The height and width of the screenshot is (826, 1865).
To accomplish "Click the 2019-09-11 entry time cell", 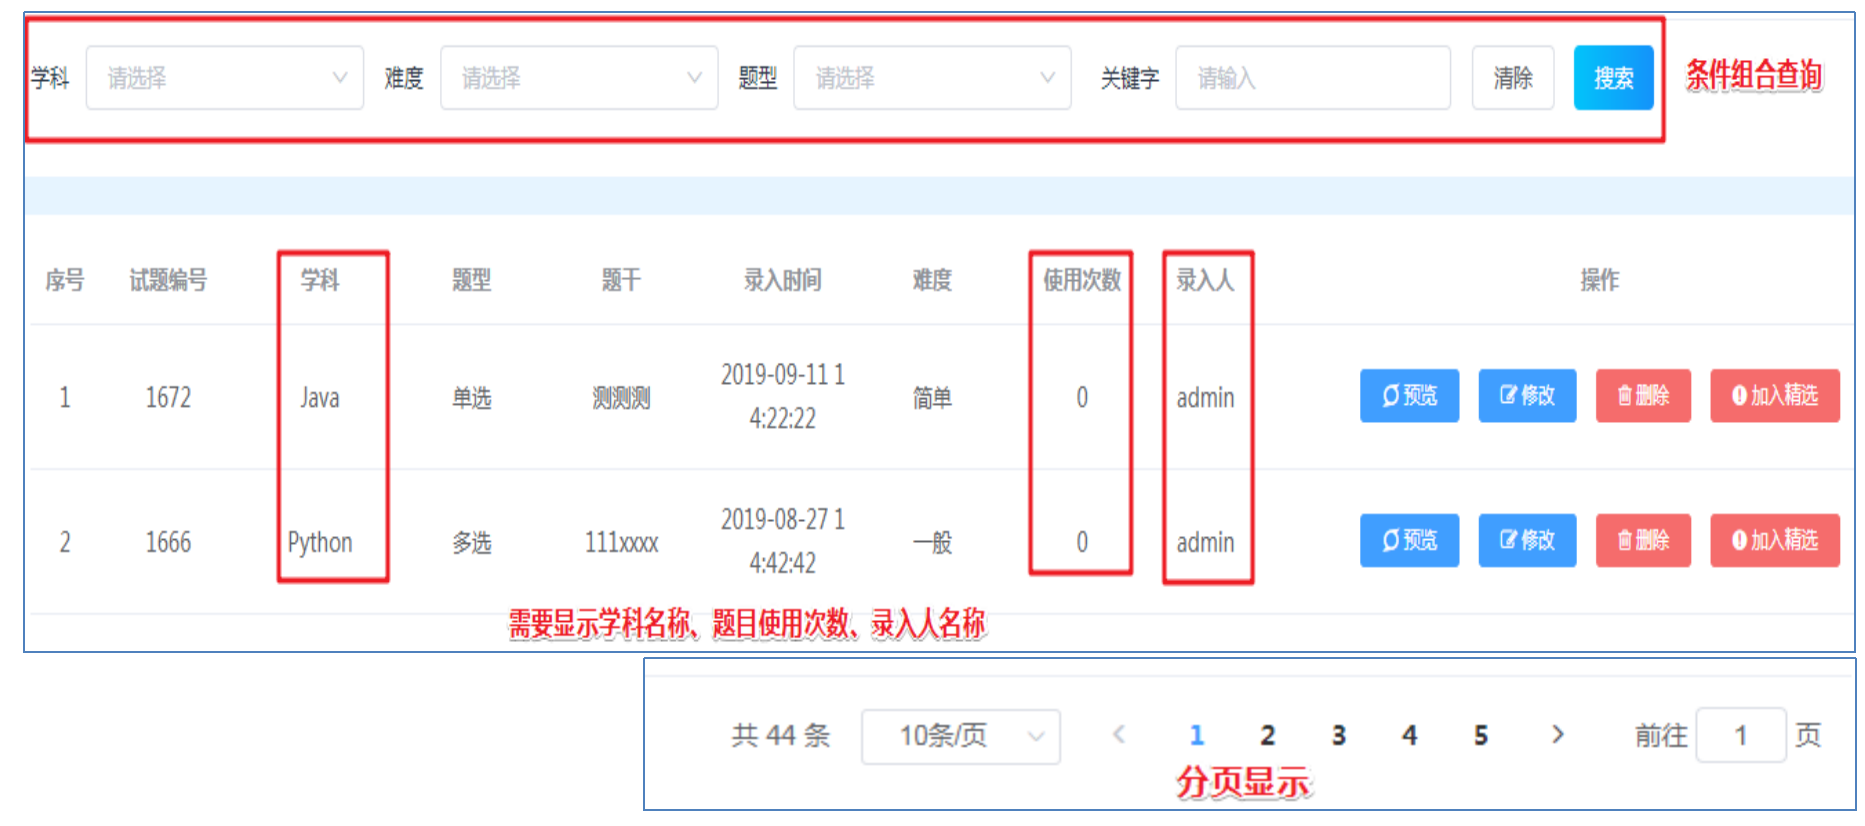I will pos(783,396).
